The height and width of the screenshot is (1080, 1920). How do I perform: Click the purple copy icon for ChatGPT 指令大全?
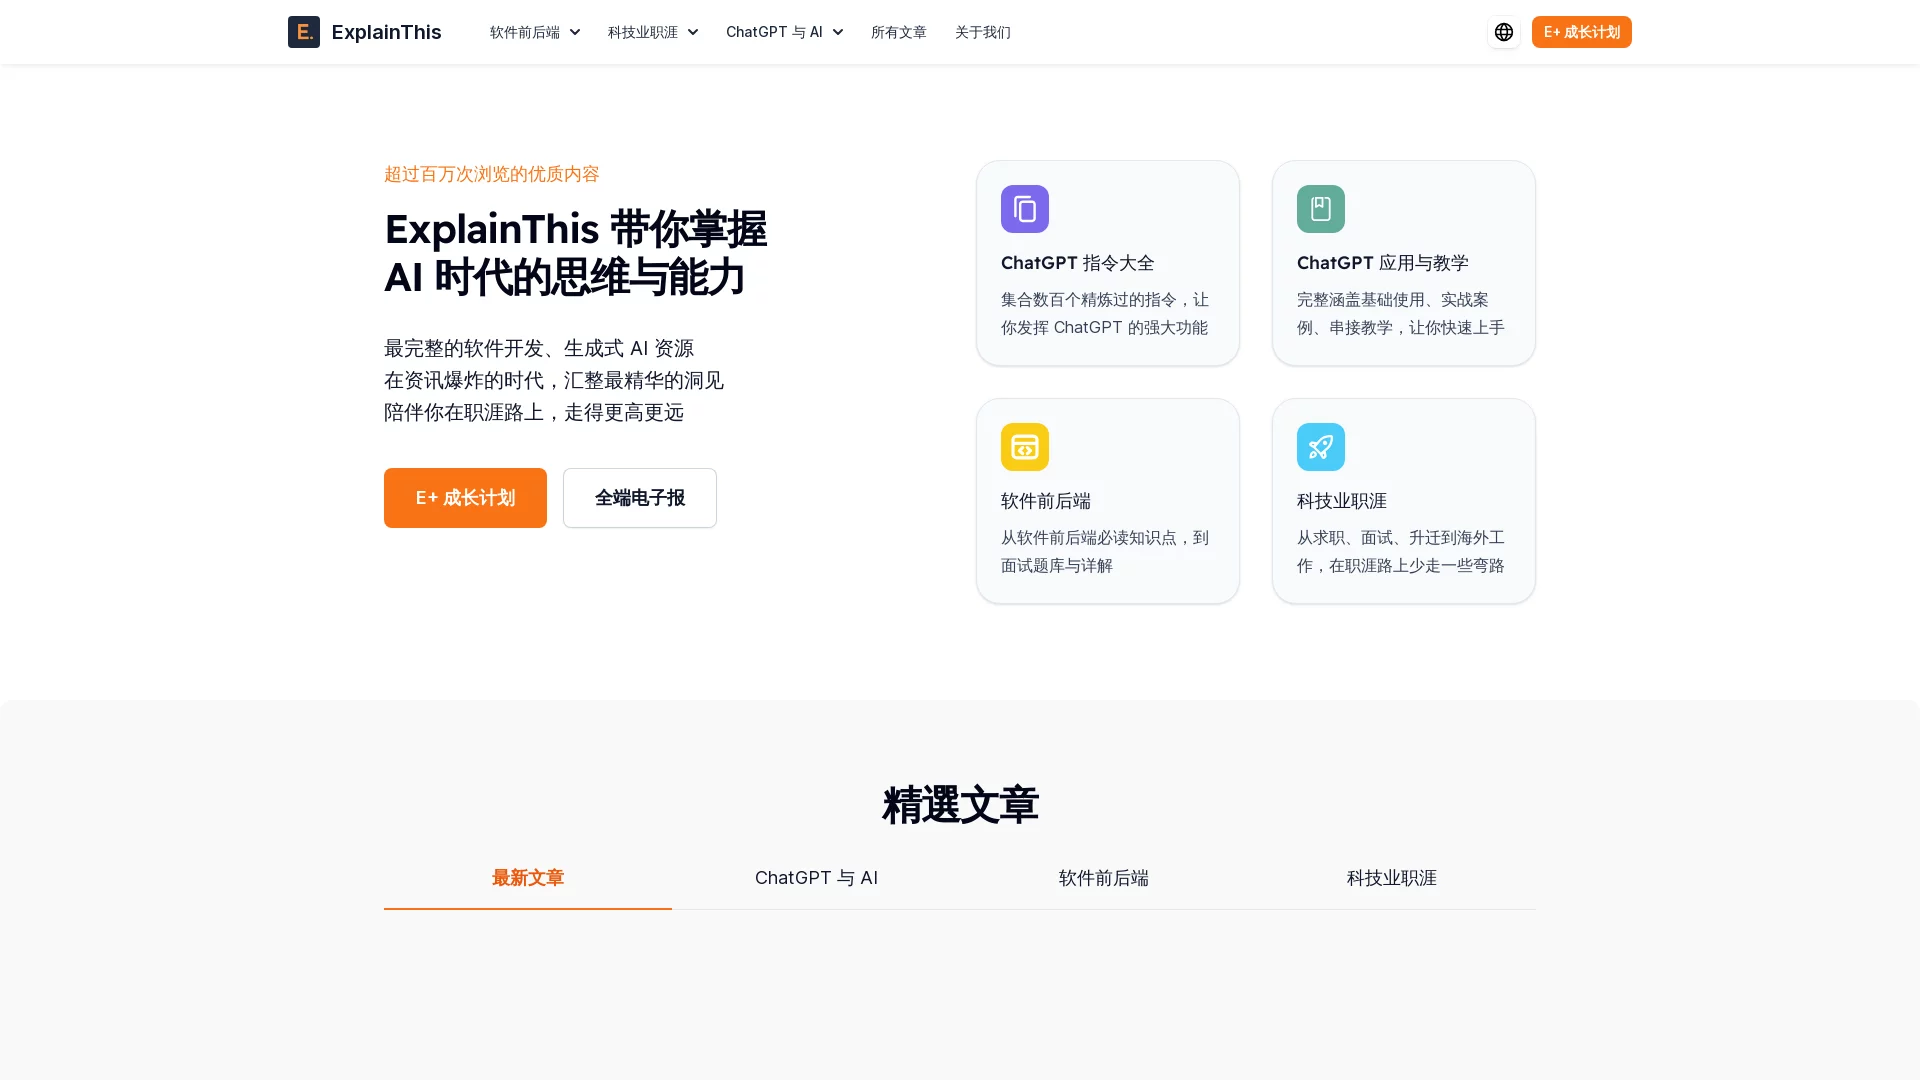tap(1024, 209)
